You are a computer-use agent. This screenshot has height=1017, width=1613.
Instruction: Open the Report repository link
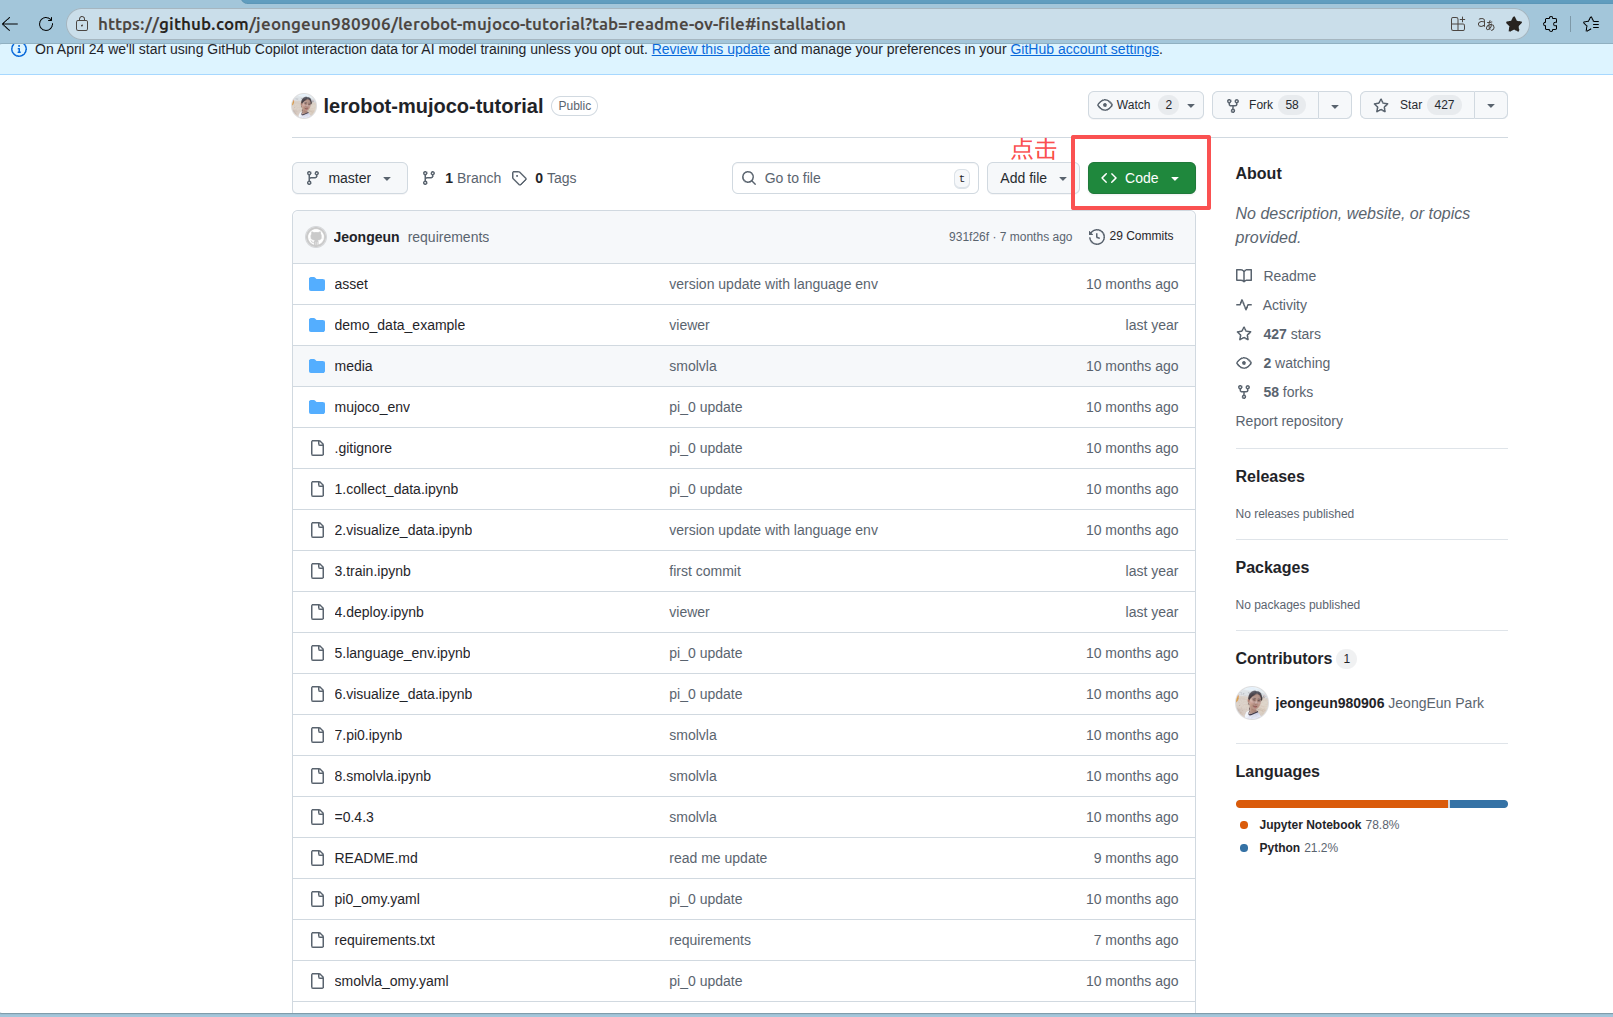pyautogui.click(x=1289, y=421)
